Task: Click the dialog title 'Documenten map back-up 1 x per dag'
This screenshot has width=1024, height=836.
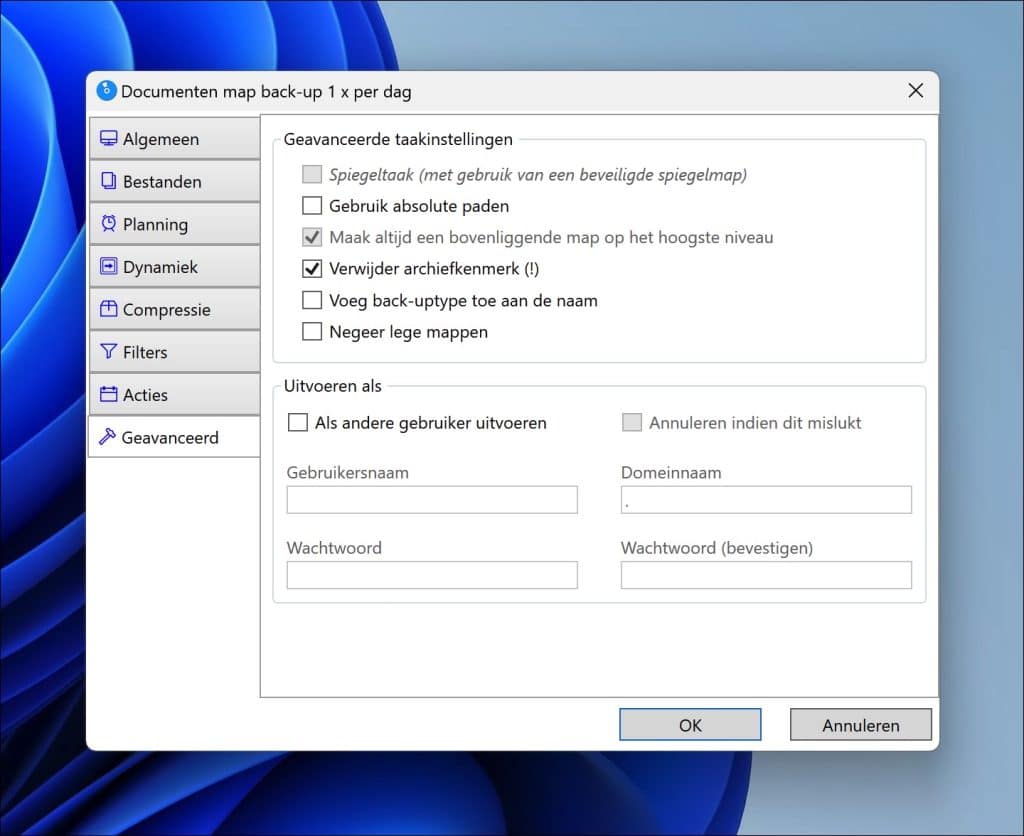Action: [266, 91]
